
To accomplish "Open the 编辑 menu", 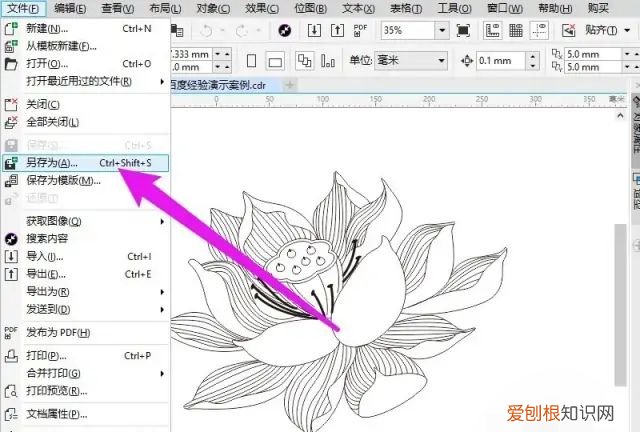I will coord(70,8).
